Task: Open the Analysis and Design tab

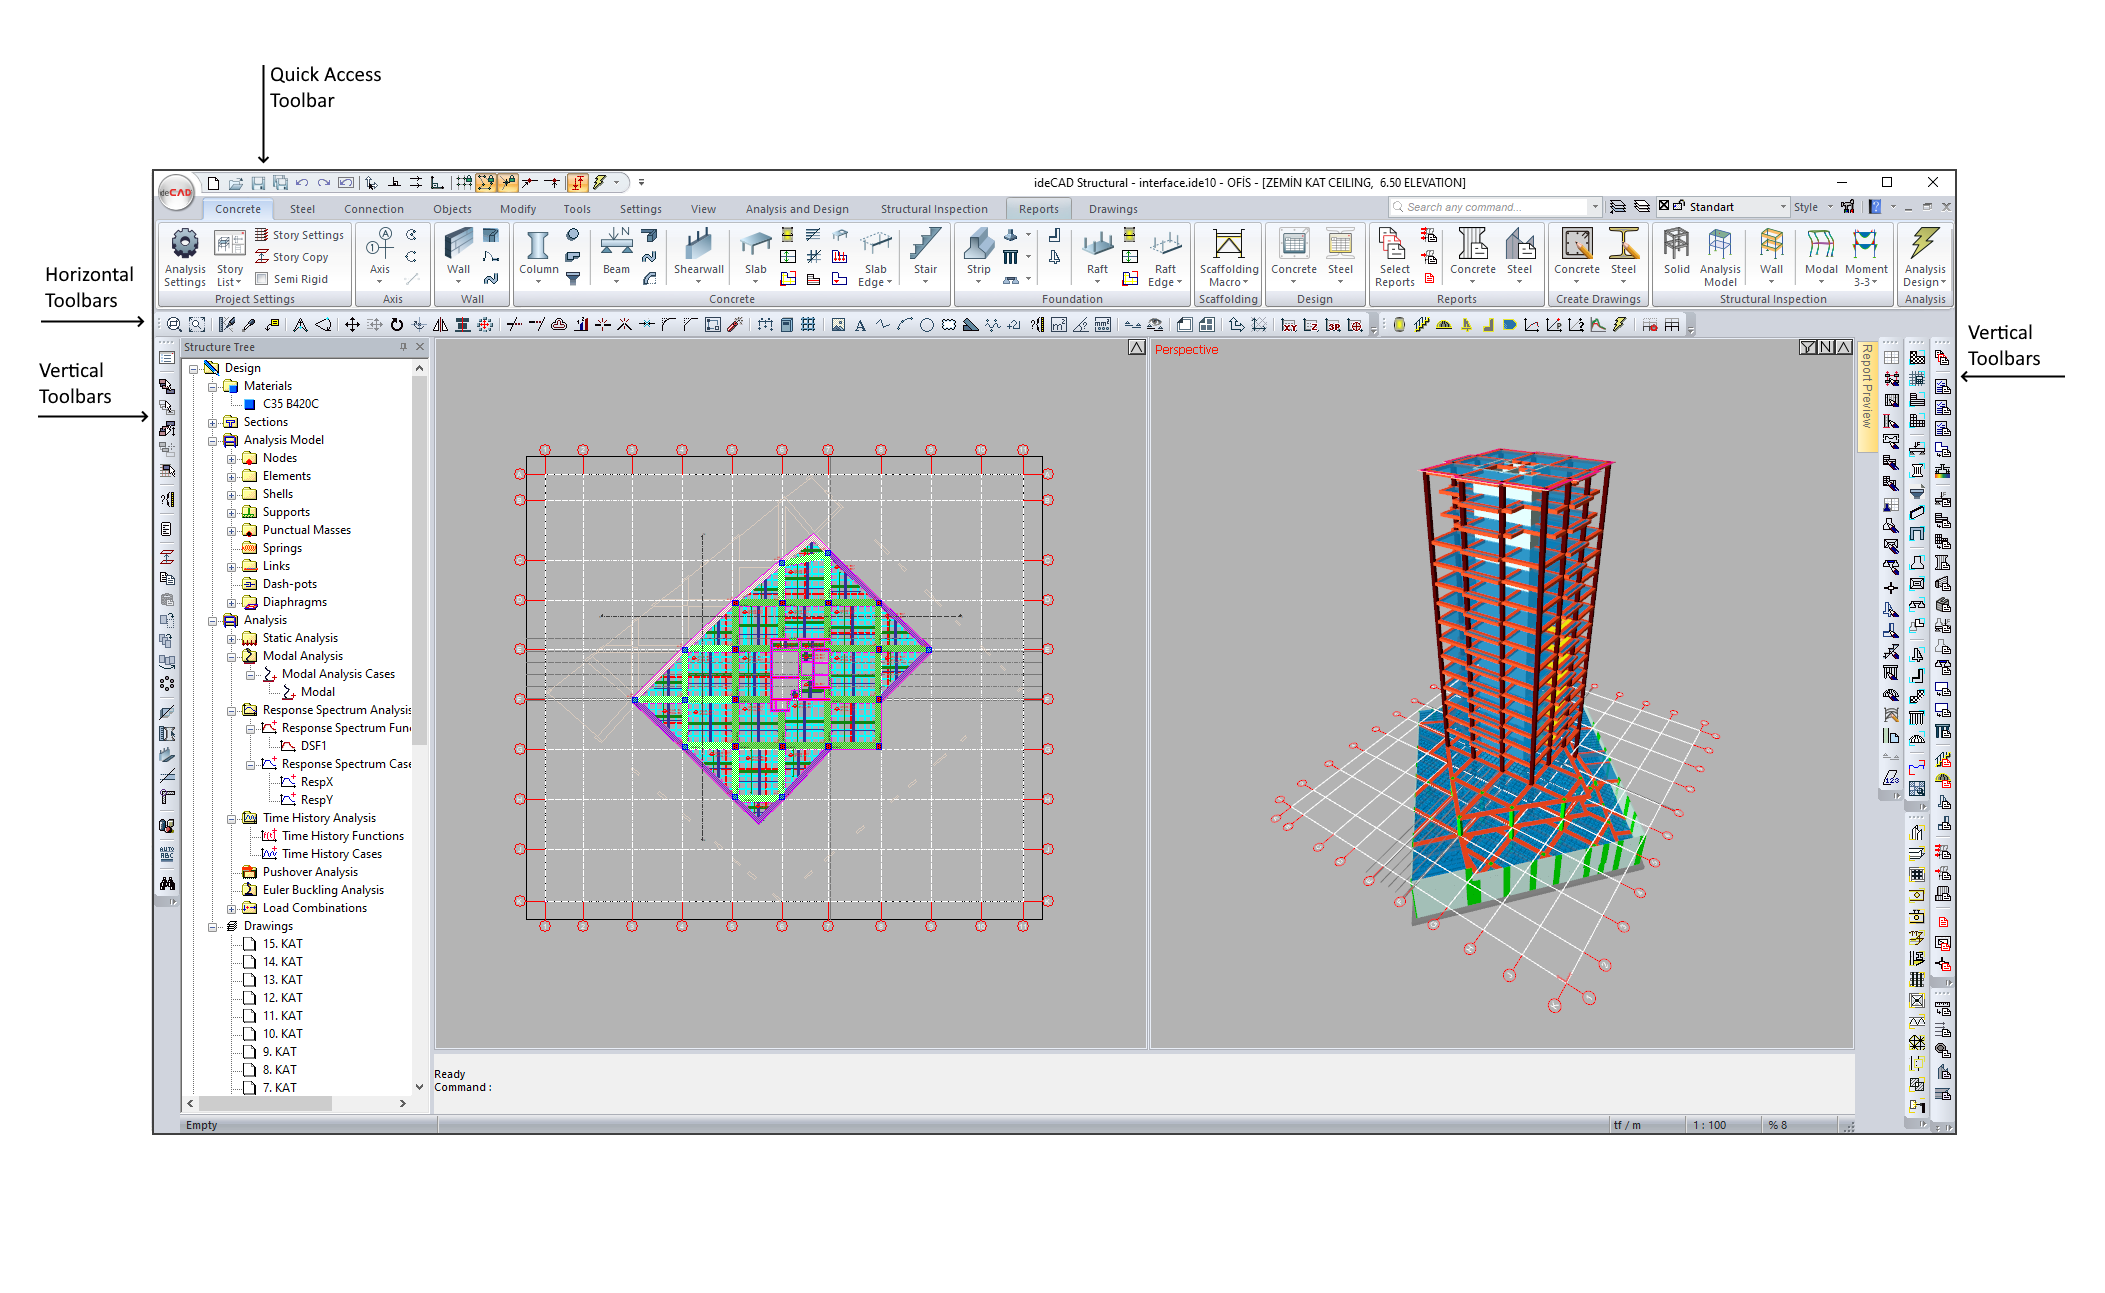Action: pos(796,209)
